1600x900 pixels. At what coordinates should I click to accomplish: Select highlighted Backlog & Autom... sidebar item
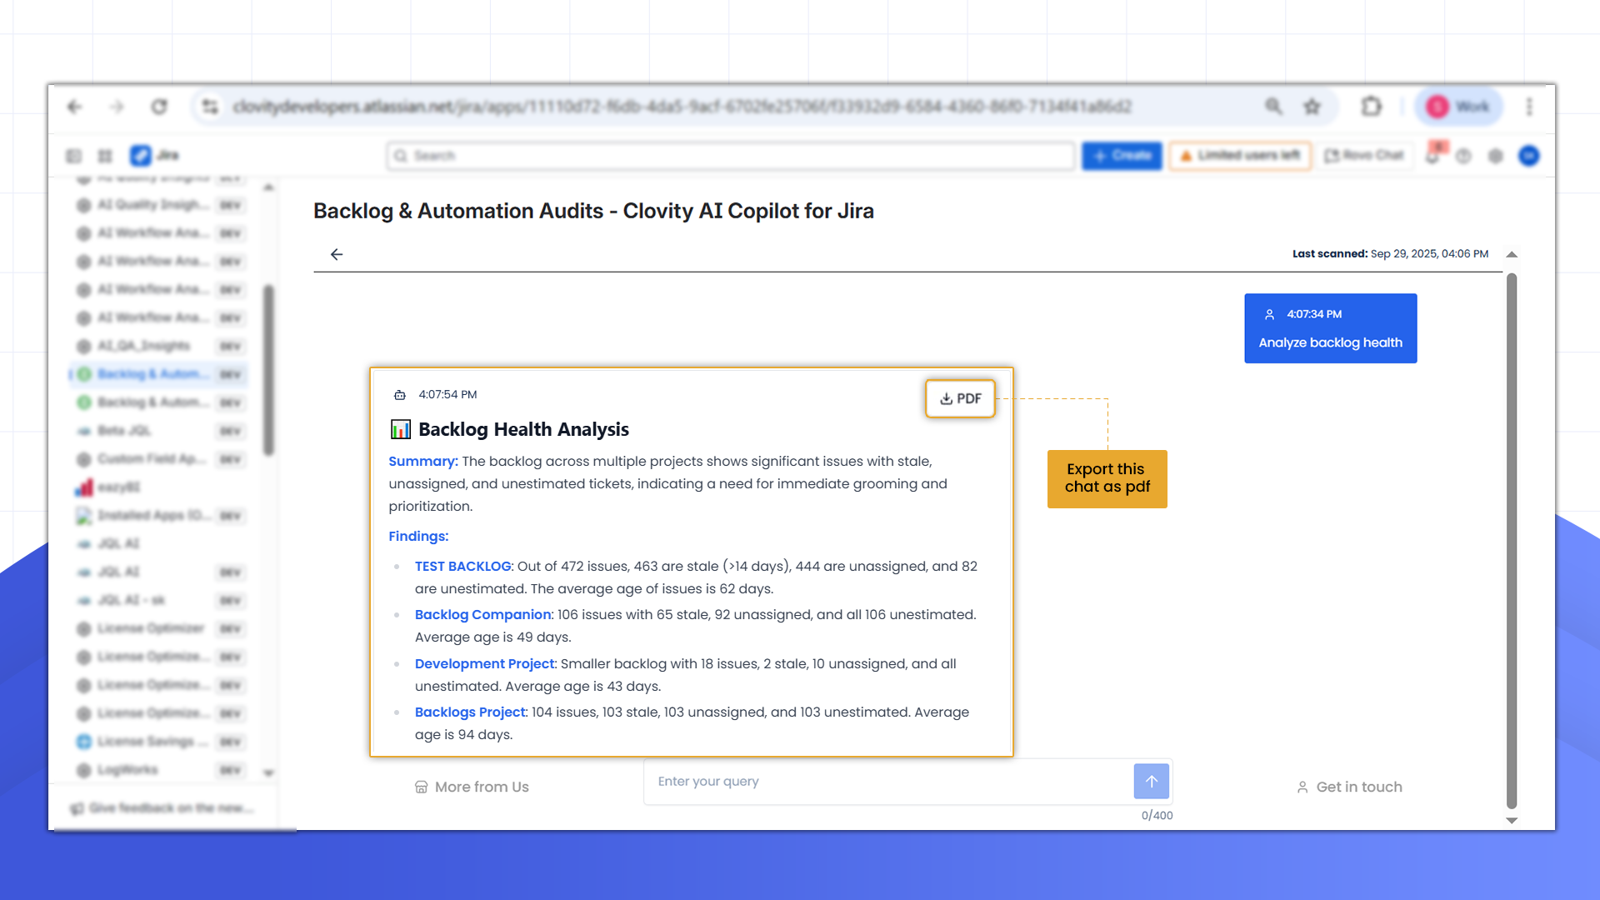(160, 374)
